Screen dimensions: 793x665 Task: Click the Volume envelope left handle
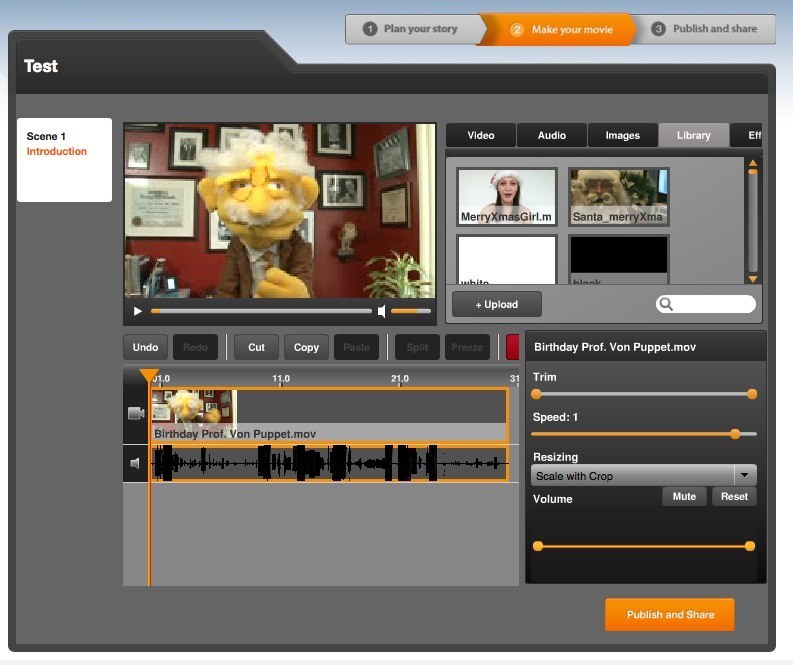pyautogui.click(x=538, y=546)
